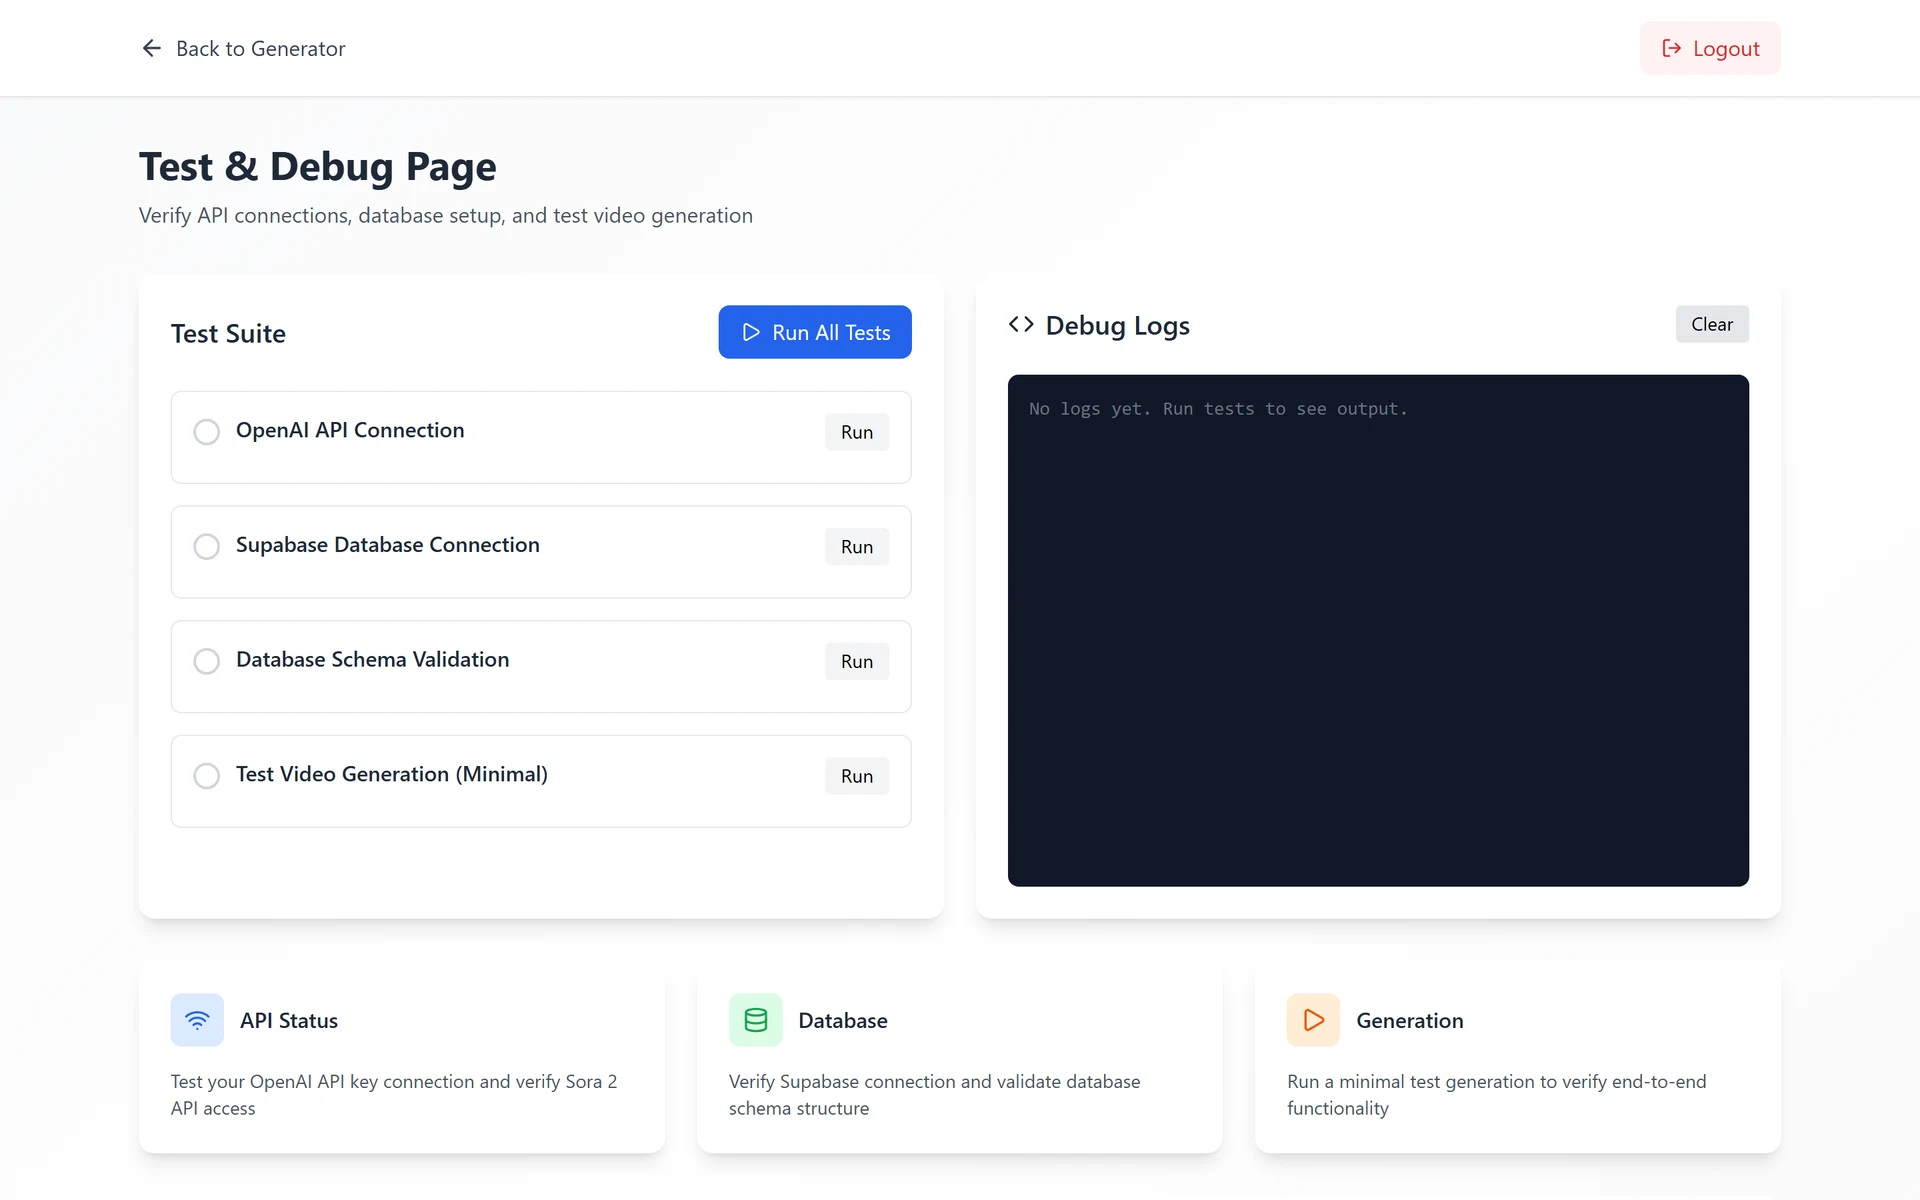Click the Test & Debug Page heading
Screen dimensions: 1920x1200
[x=317, y=166]
